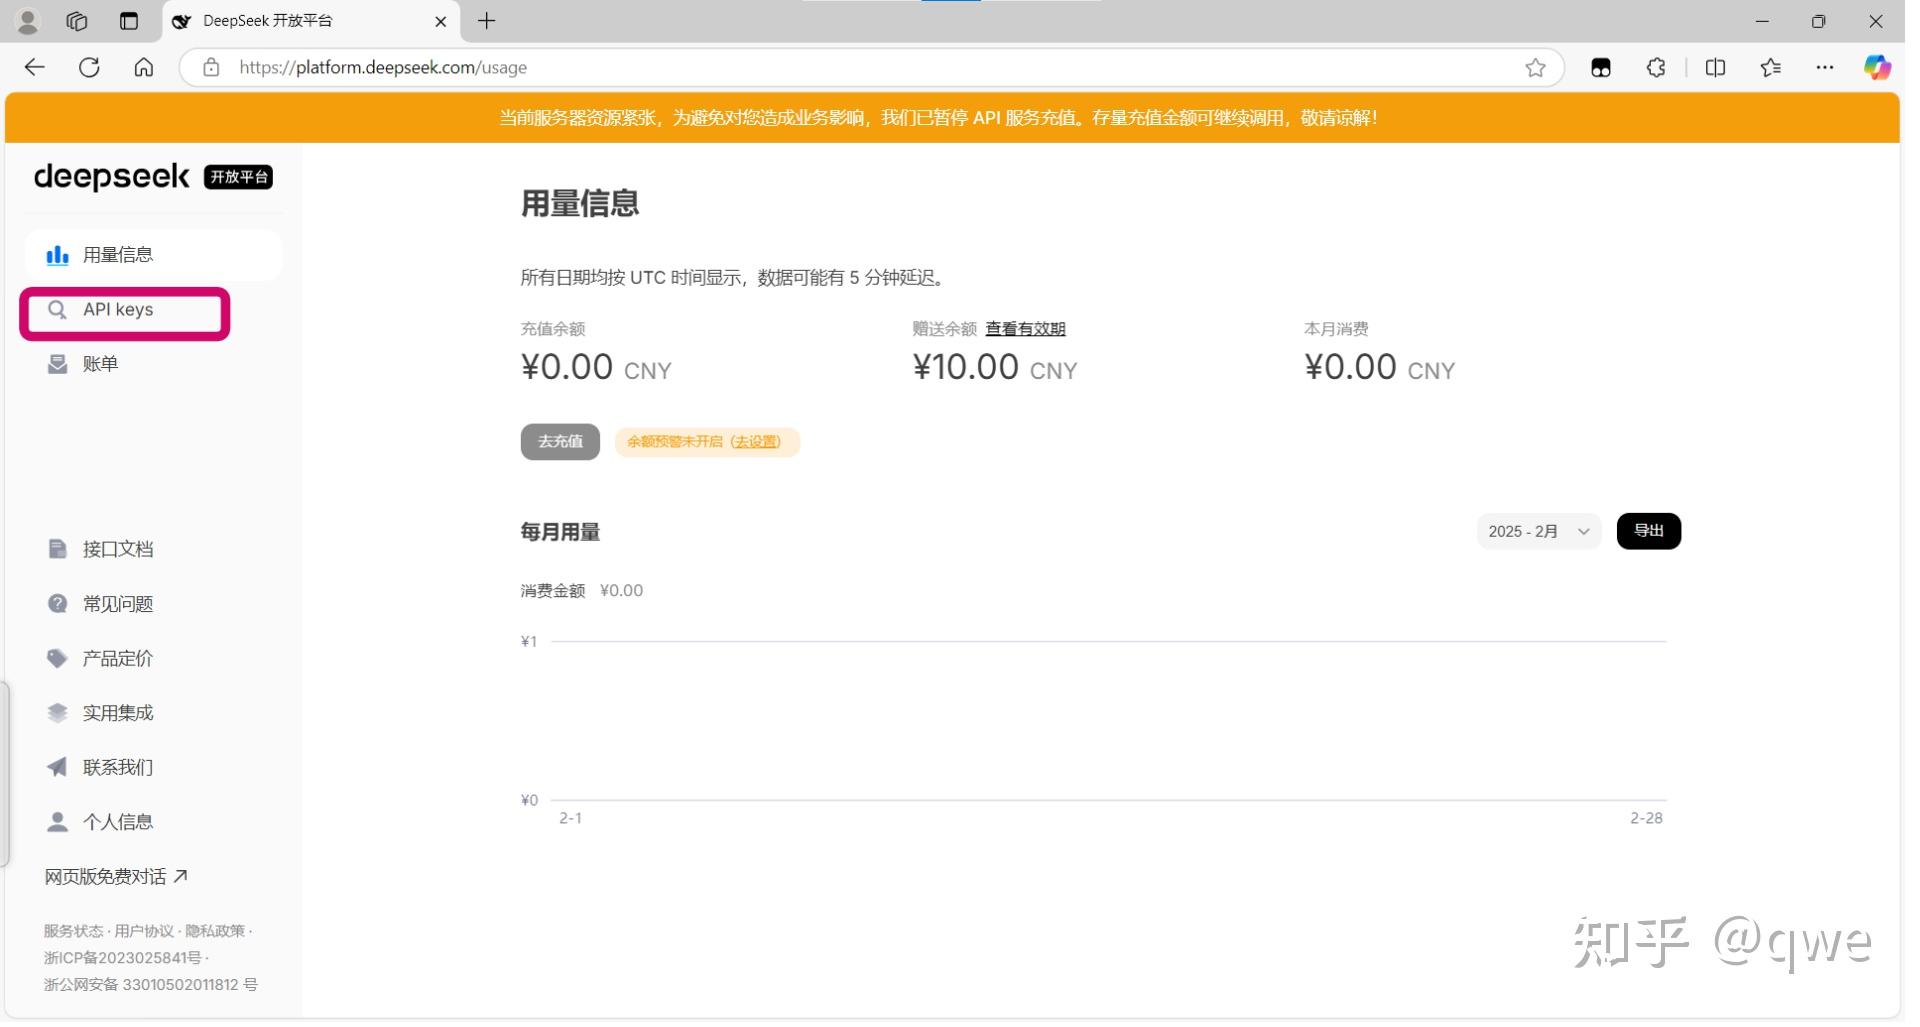Screen dimensions: 1920x1027
Task: Refresh the page with reload icon
Action: 90,68
